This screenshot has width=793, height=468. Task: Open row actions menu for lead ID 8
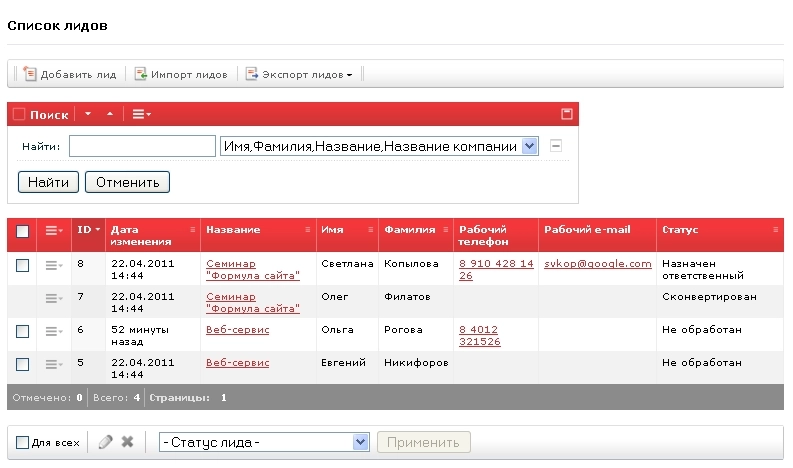(x=54, y=265)
